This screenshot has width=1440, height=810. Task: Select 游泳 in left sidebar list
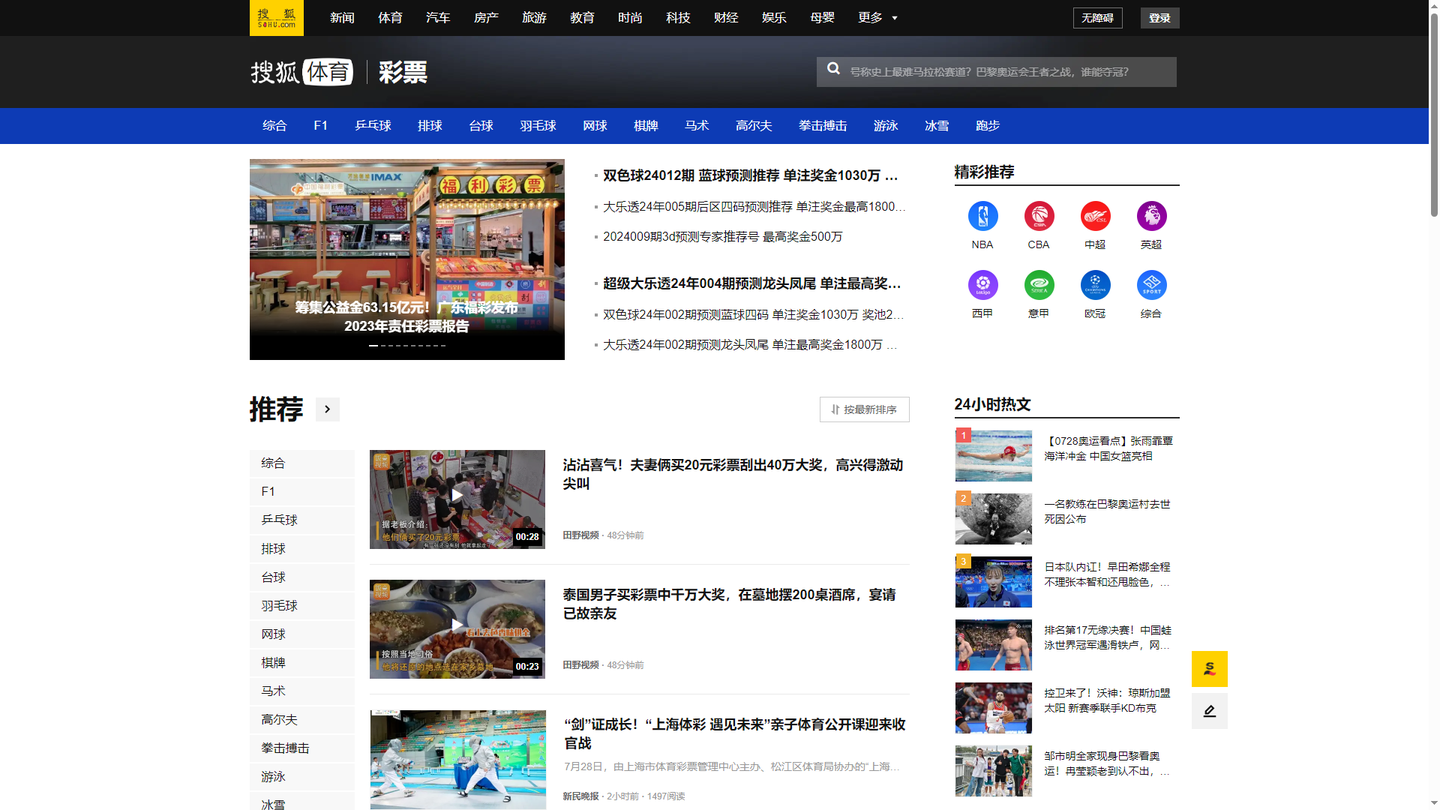point(302,777)
